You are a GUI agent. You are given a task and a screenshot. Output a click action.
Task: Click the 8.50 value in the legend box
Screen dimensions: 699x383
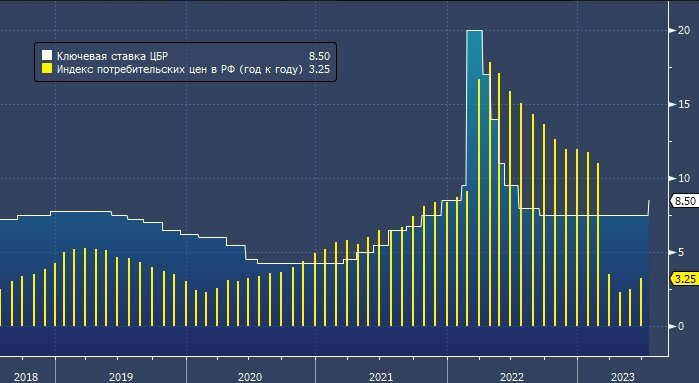(320, 56)
